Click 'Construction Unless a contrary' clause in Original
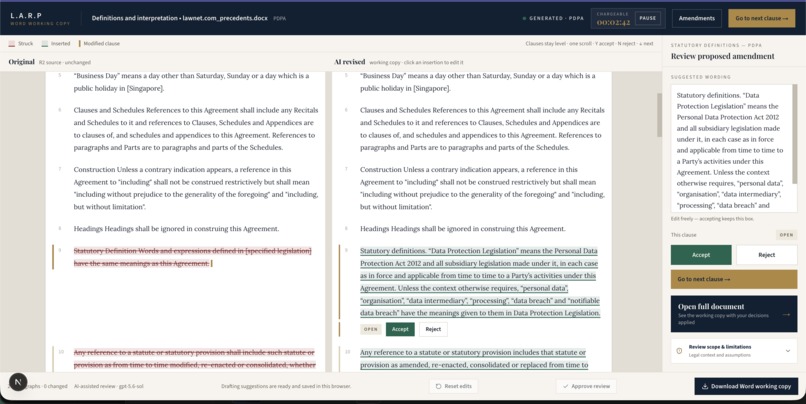 click(x=196, y=188)
